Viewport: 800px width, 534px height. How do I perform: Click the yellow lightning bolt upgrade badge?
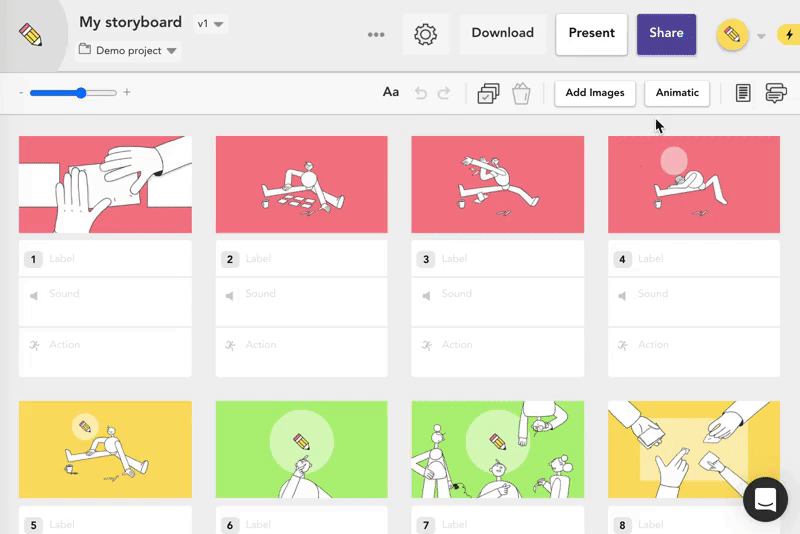click(x=788, y=35)
